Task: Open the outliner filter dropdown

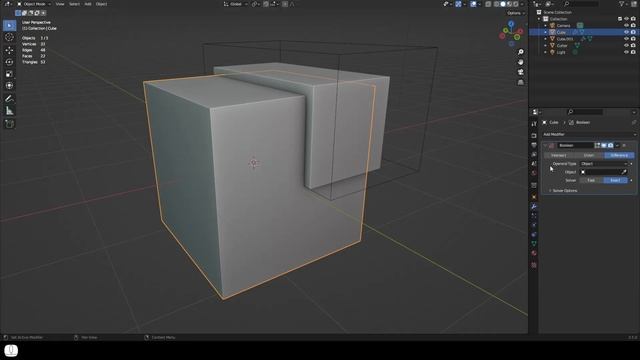Action: [623, 4]
